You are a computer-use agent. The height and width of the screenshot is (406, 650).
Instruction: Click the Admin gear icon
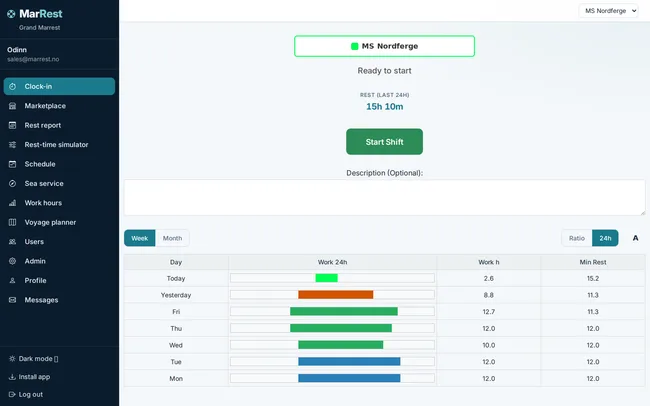pyautogui.click(x=12, y=261)
